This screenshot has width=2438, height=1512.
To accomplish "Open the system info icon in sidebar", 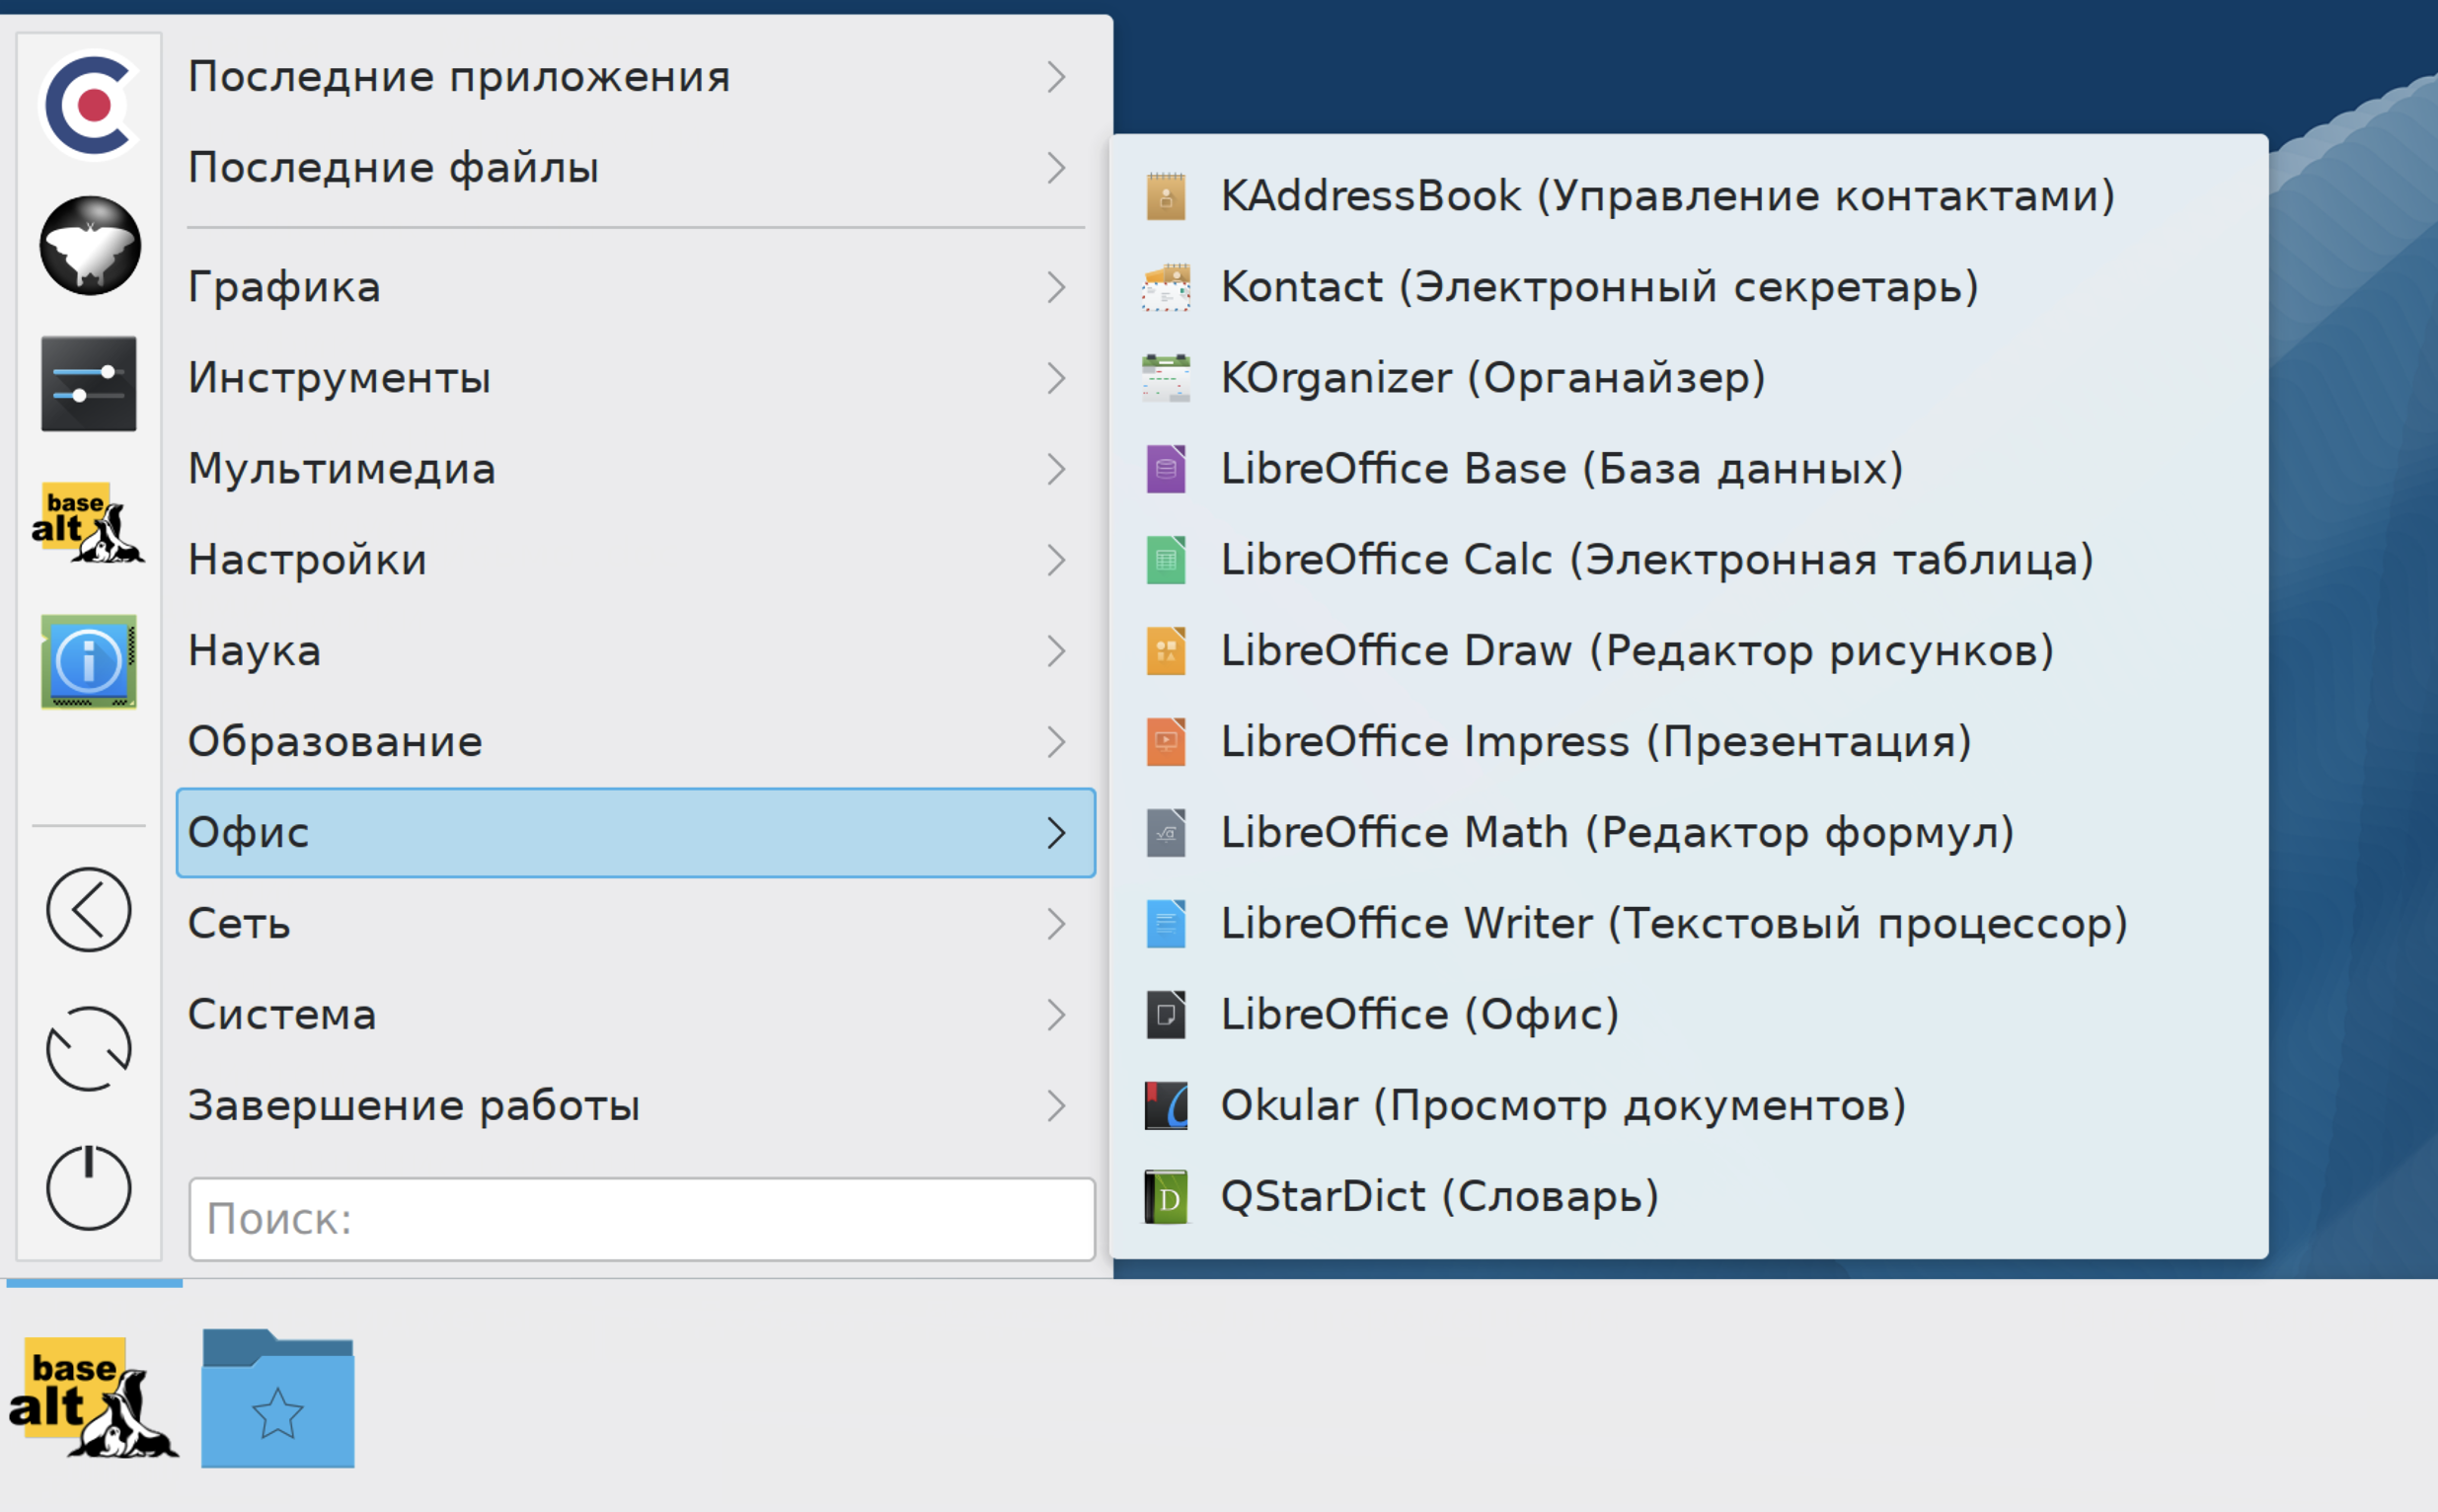I will (x=89, y=661).
